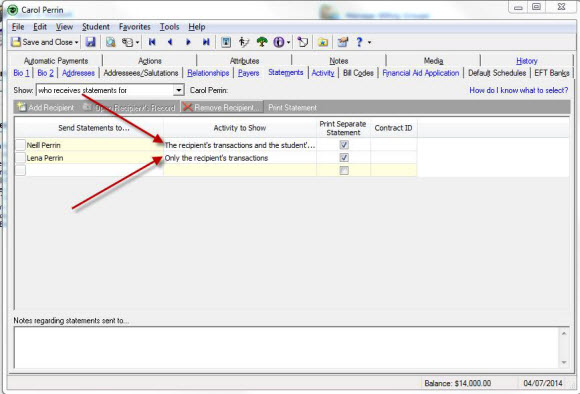This screenshot has width=580, height=394.
Task: Click the Add Recipient button
Action: click(46, 108)
